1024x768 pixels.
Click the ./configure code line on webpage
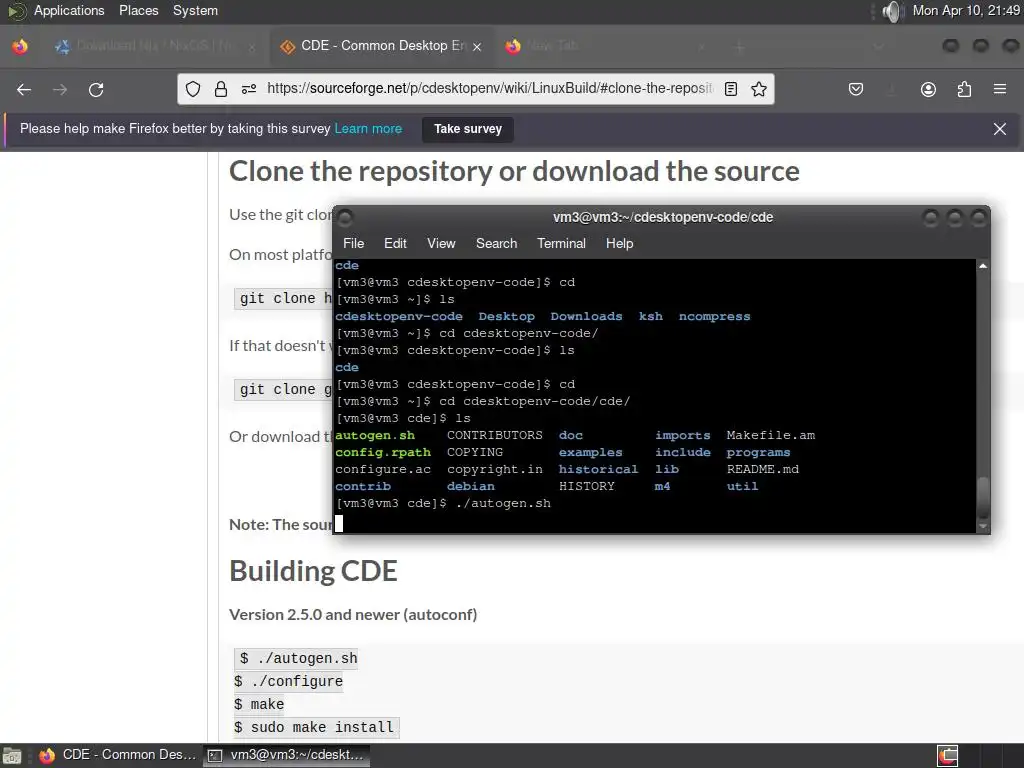[289, 681]
